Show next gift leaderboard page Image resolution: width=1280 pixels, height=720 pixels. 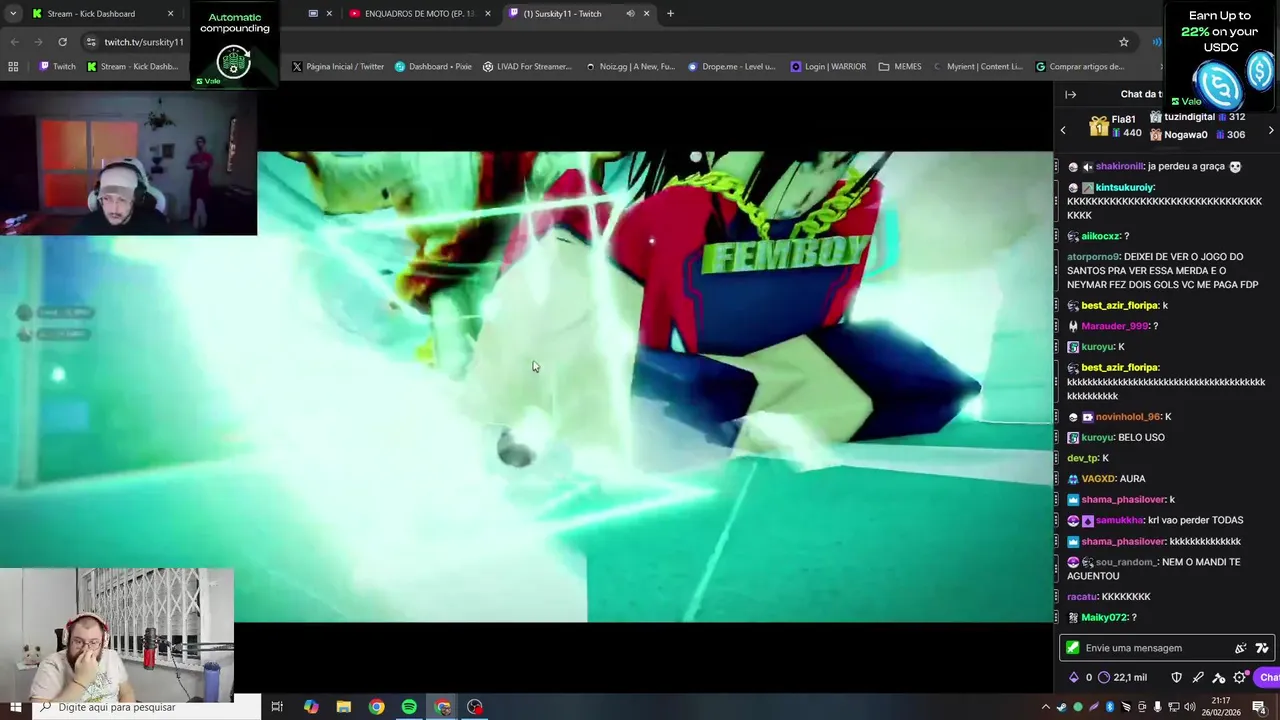[x=1271, y=130]
